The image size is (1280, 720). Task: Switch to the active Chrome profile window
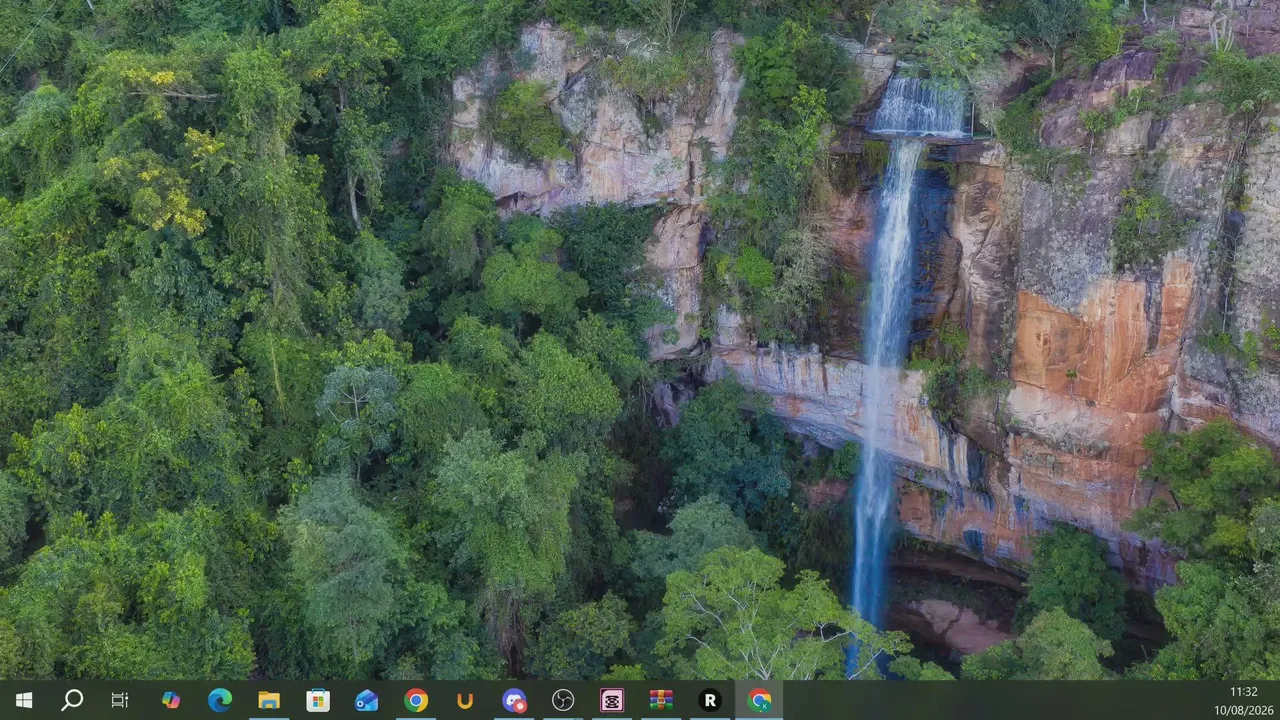click(759, 700)
